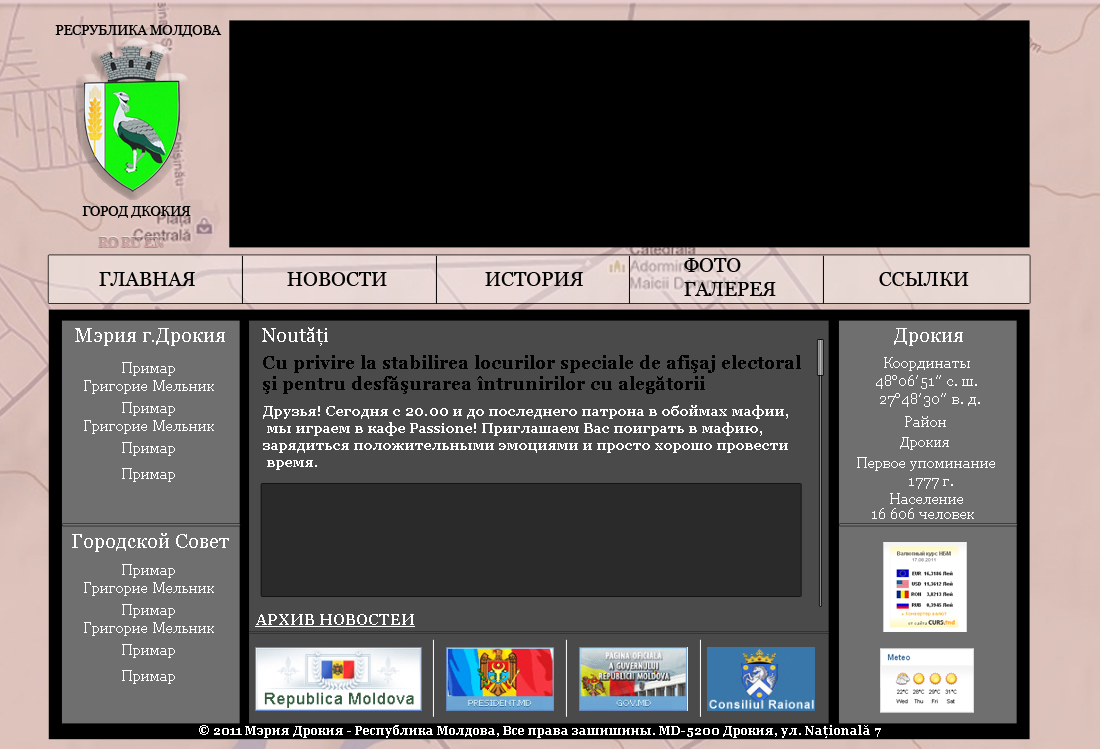Image resolution: width=1100 pixels, height=749 pixels.
Task: Switch to ФОТО ГАЛЕРЕЯ
Action: (727, 279)
